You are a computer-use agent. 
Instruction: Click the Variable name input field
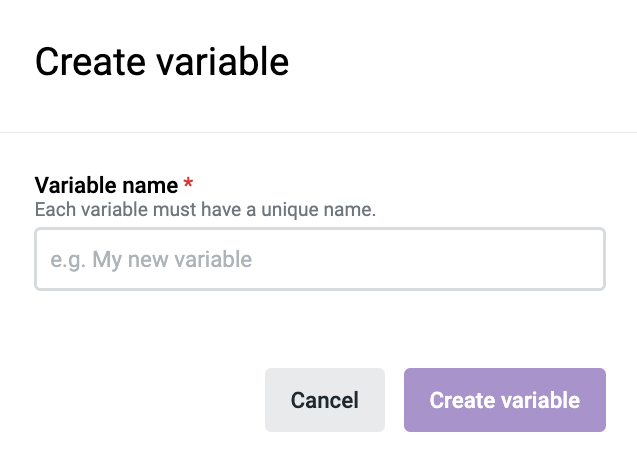320,260
